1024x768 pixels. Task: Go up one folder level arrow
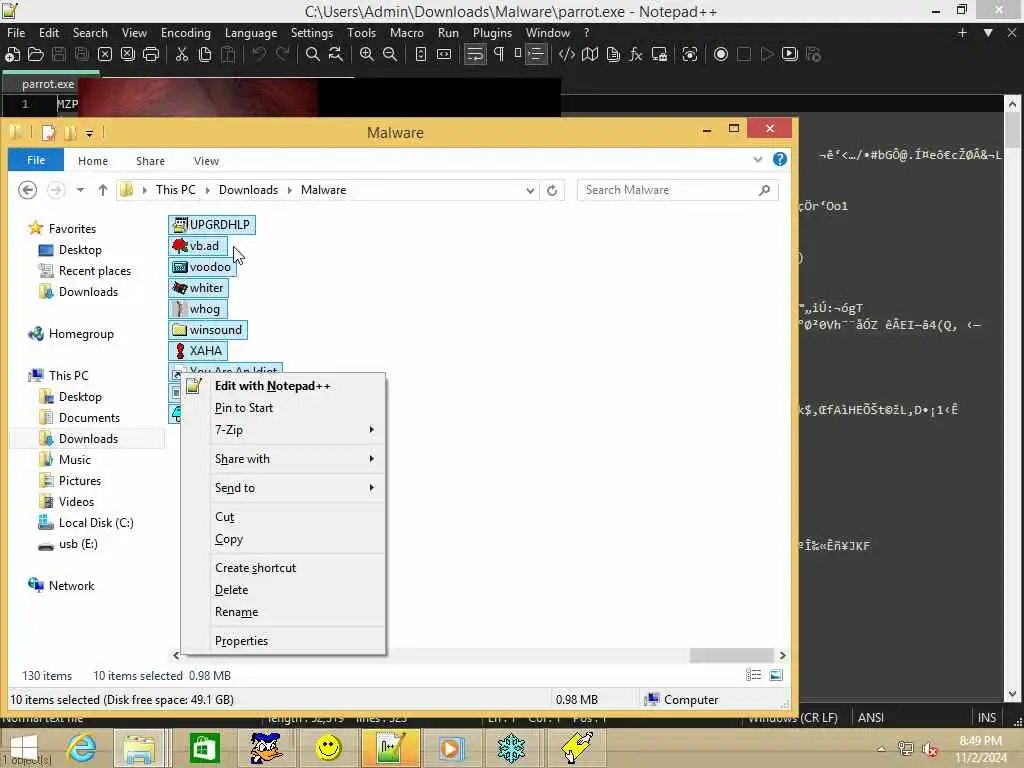pyautogui.click(x=103, y=190)
